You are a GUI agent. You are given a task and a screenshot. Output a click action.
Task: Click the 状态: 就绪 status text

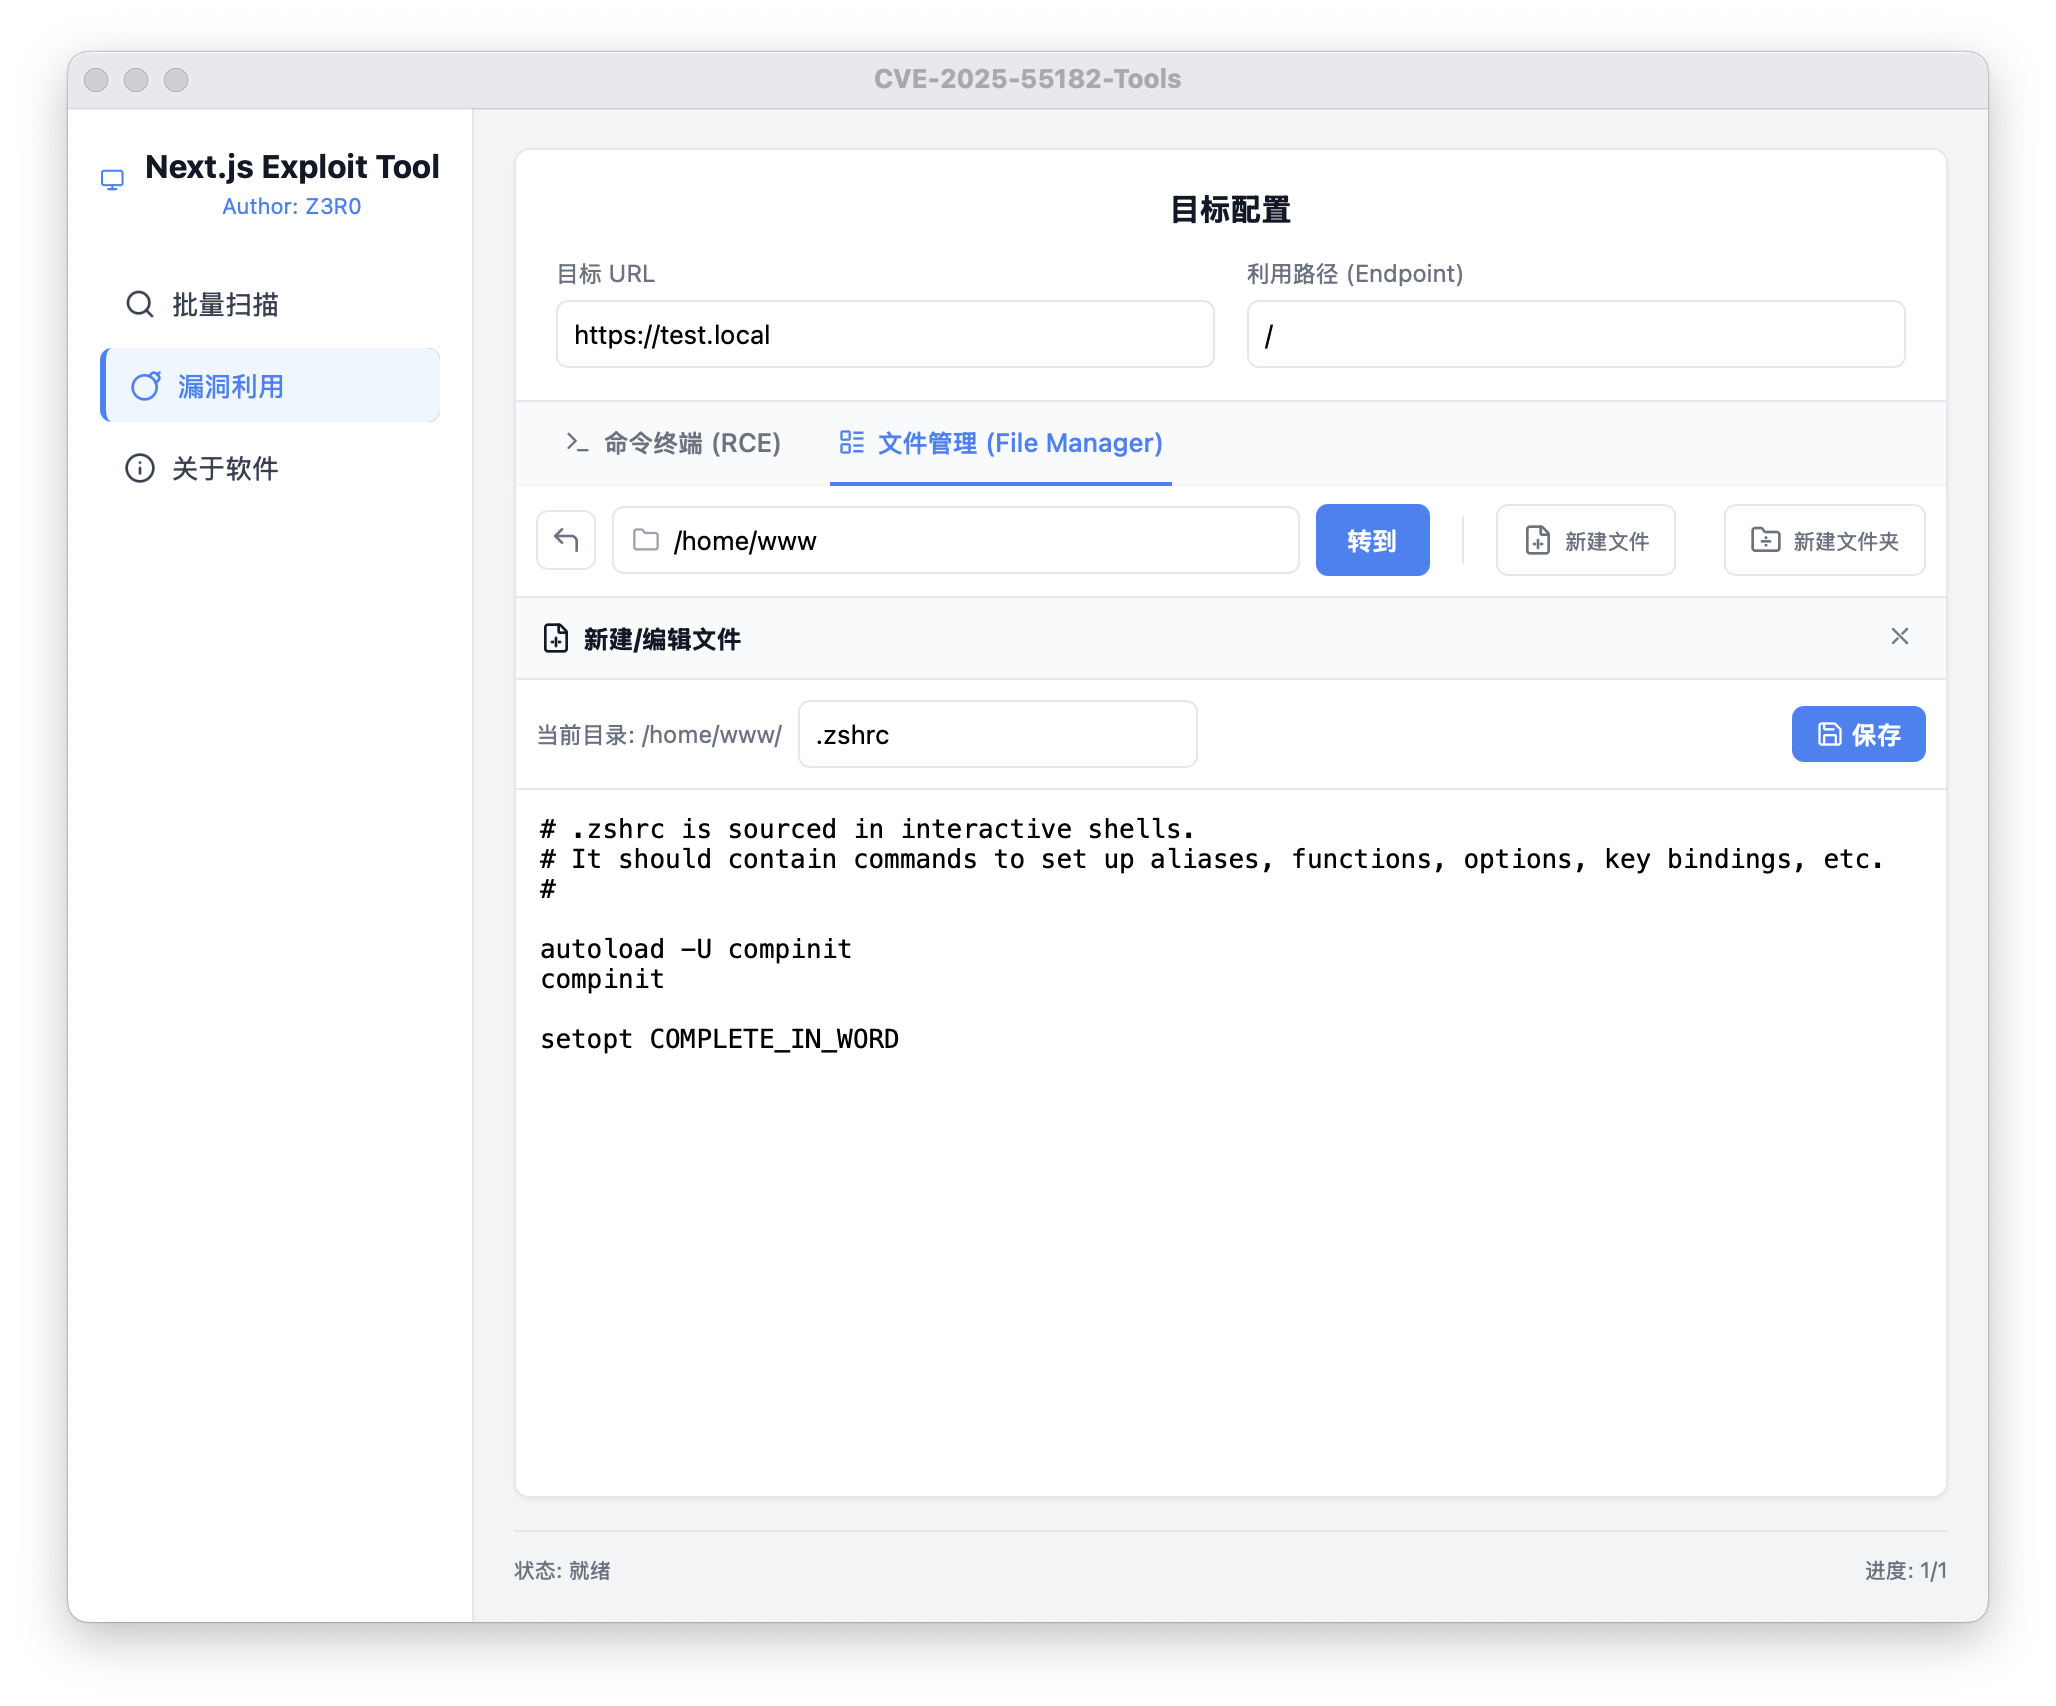click(562, 1570)
